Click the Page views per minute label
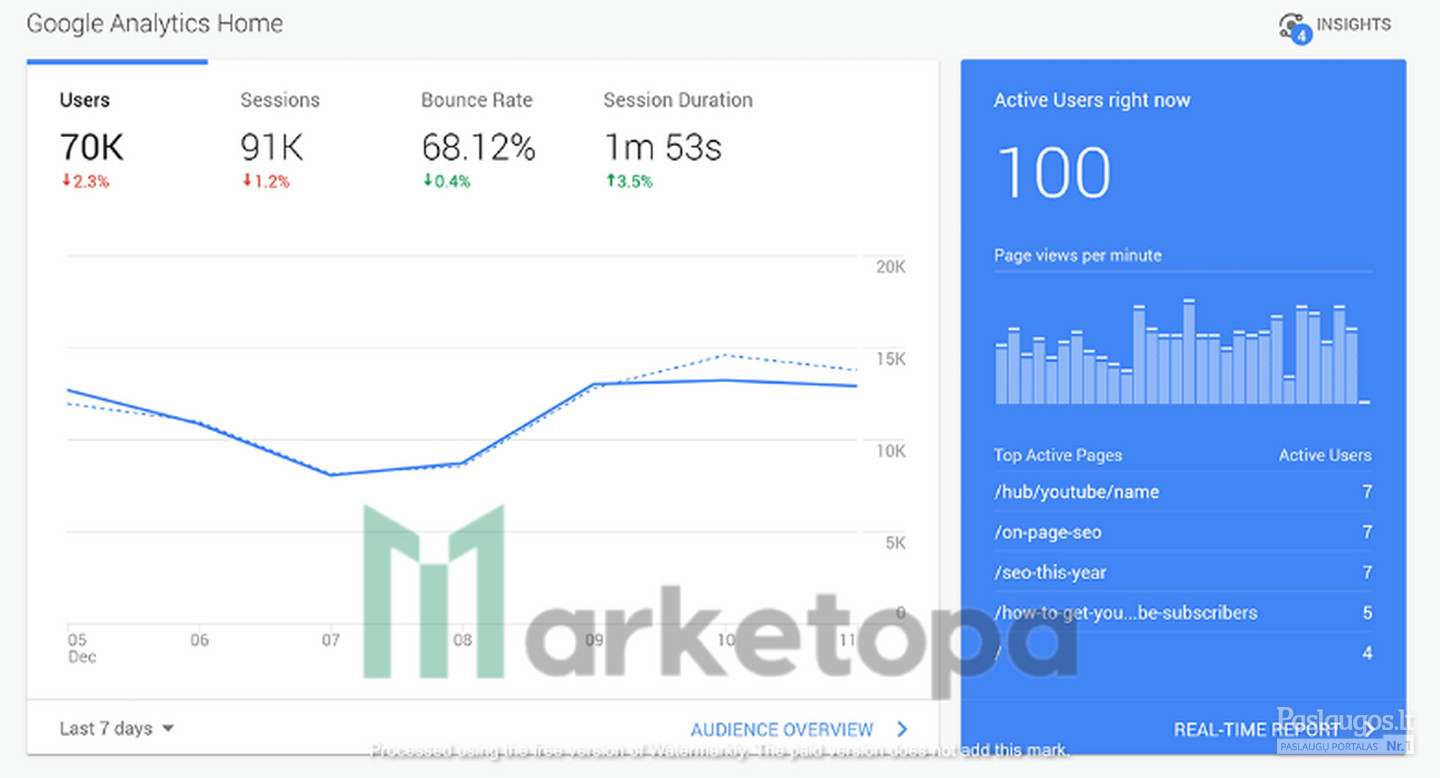The image size is (1440, 778). [x=1078, y=255]
